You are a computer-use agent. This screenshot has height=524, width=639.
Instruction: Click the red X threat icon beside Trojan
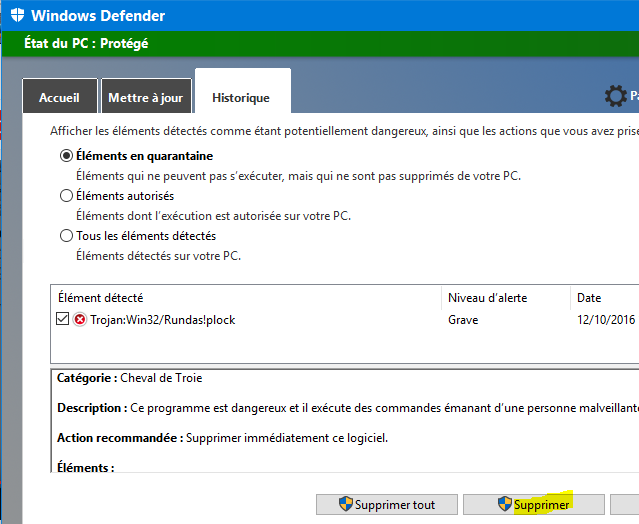(x=80, y=319)
